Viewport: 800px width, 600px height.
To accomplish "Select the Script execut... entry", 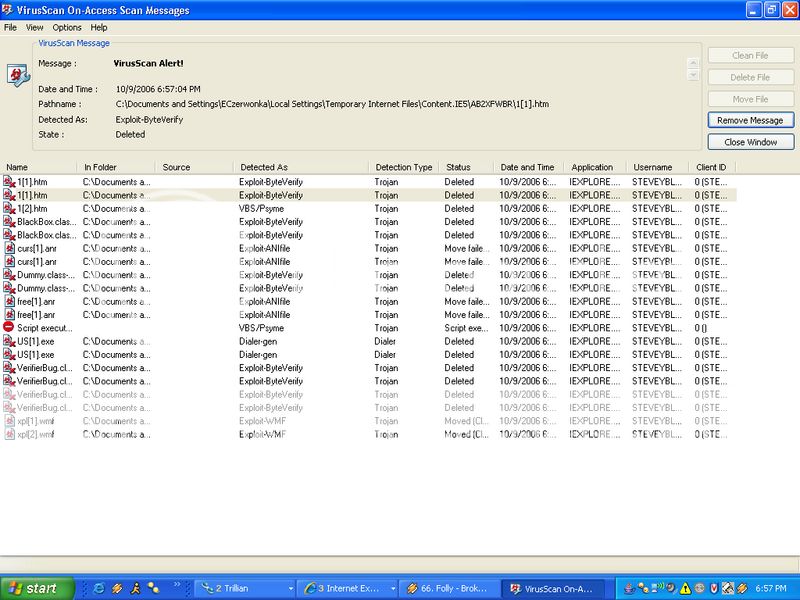I will click(x=45, y=328).
